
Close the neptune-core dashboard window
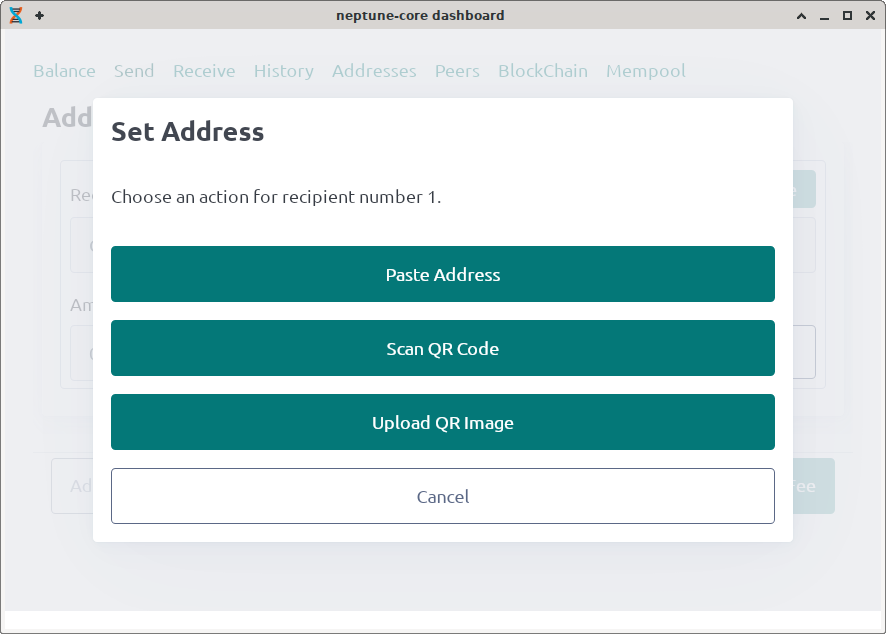click(869, 16)
